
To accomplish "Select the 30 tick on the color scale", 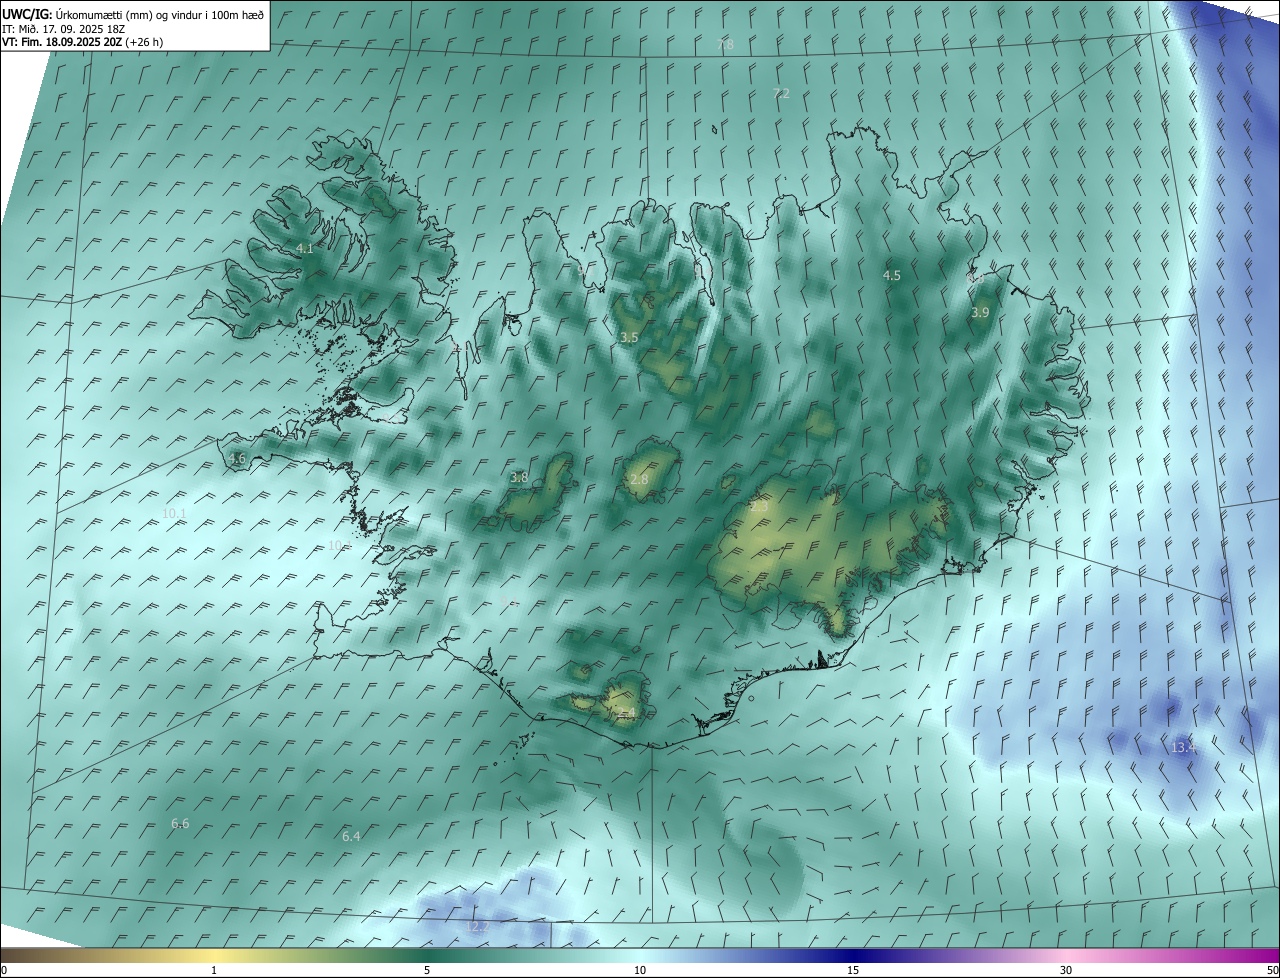I will click(1066, 970).
